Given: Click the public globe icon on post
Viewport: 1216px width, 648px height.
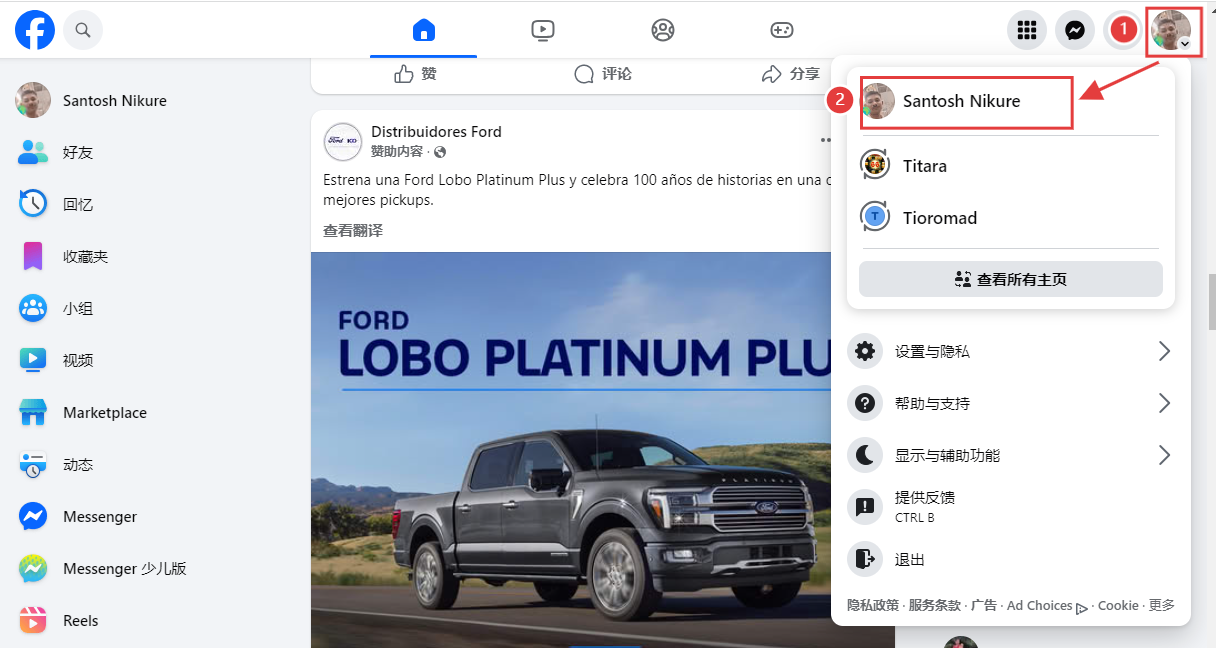Looking at the screenshot, I should (440, 152).
